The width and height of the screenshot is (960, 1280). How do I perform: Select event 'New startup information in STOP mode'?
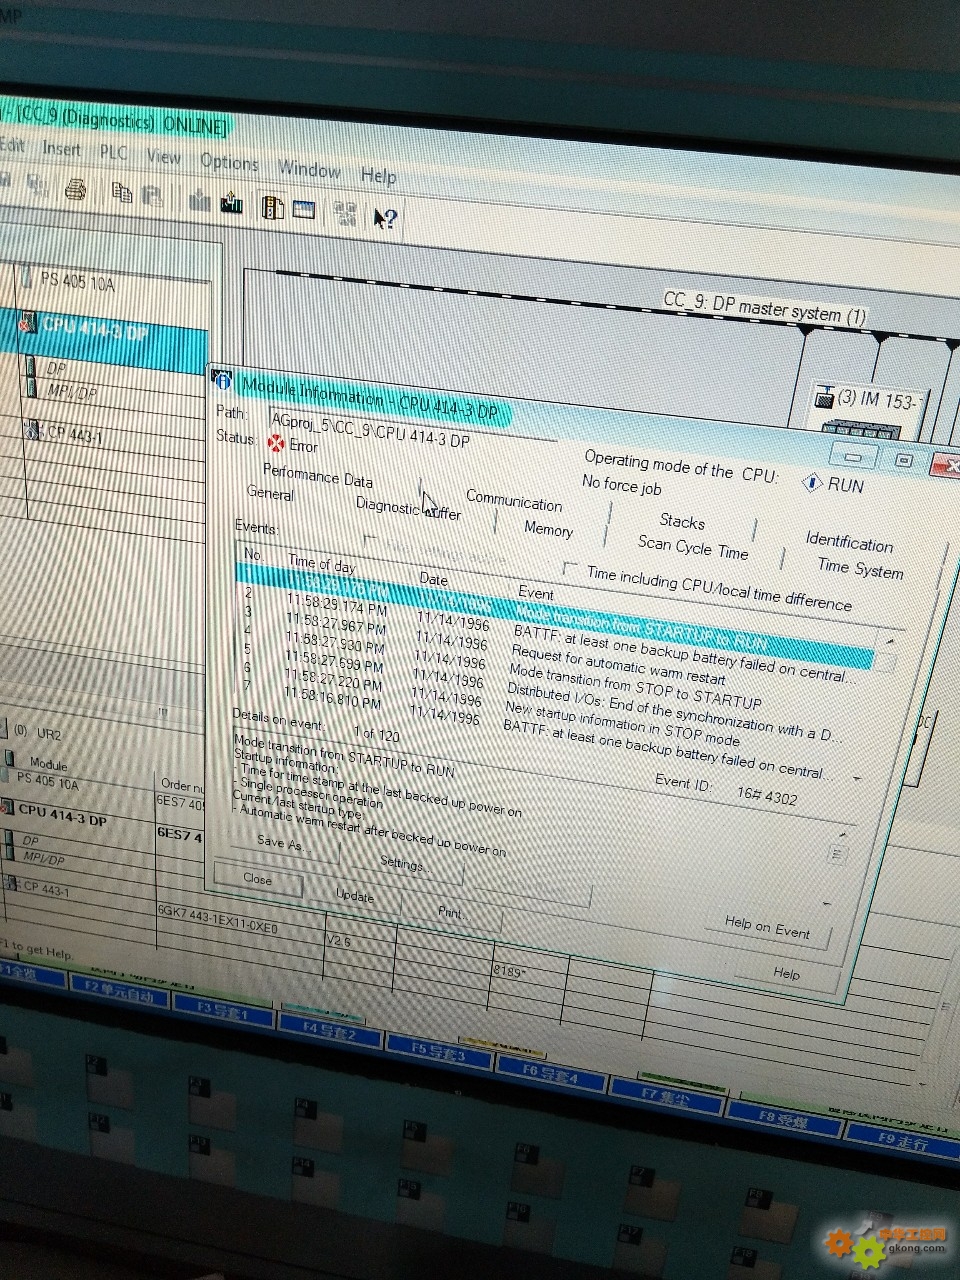[622, 724]
